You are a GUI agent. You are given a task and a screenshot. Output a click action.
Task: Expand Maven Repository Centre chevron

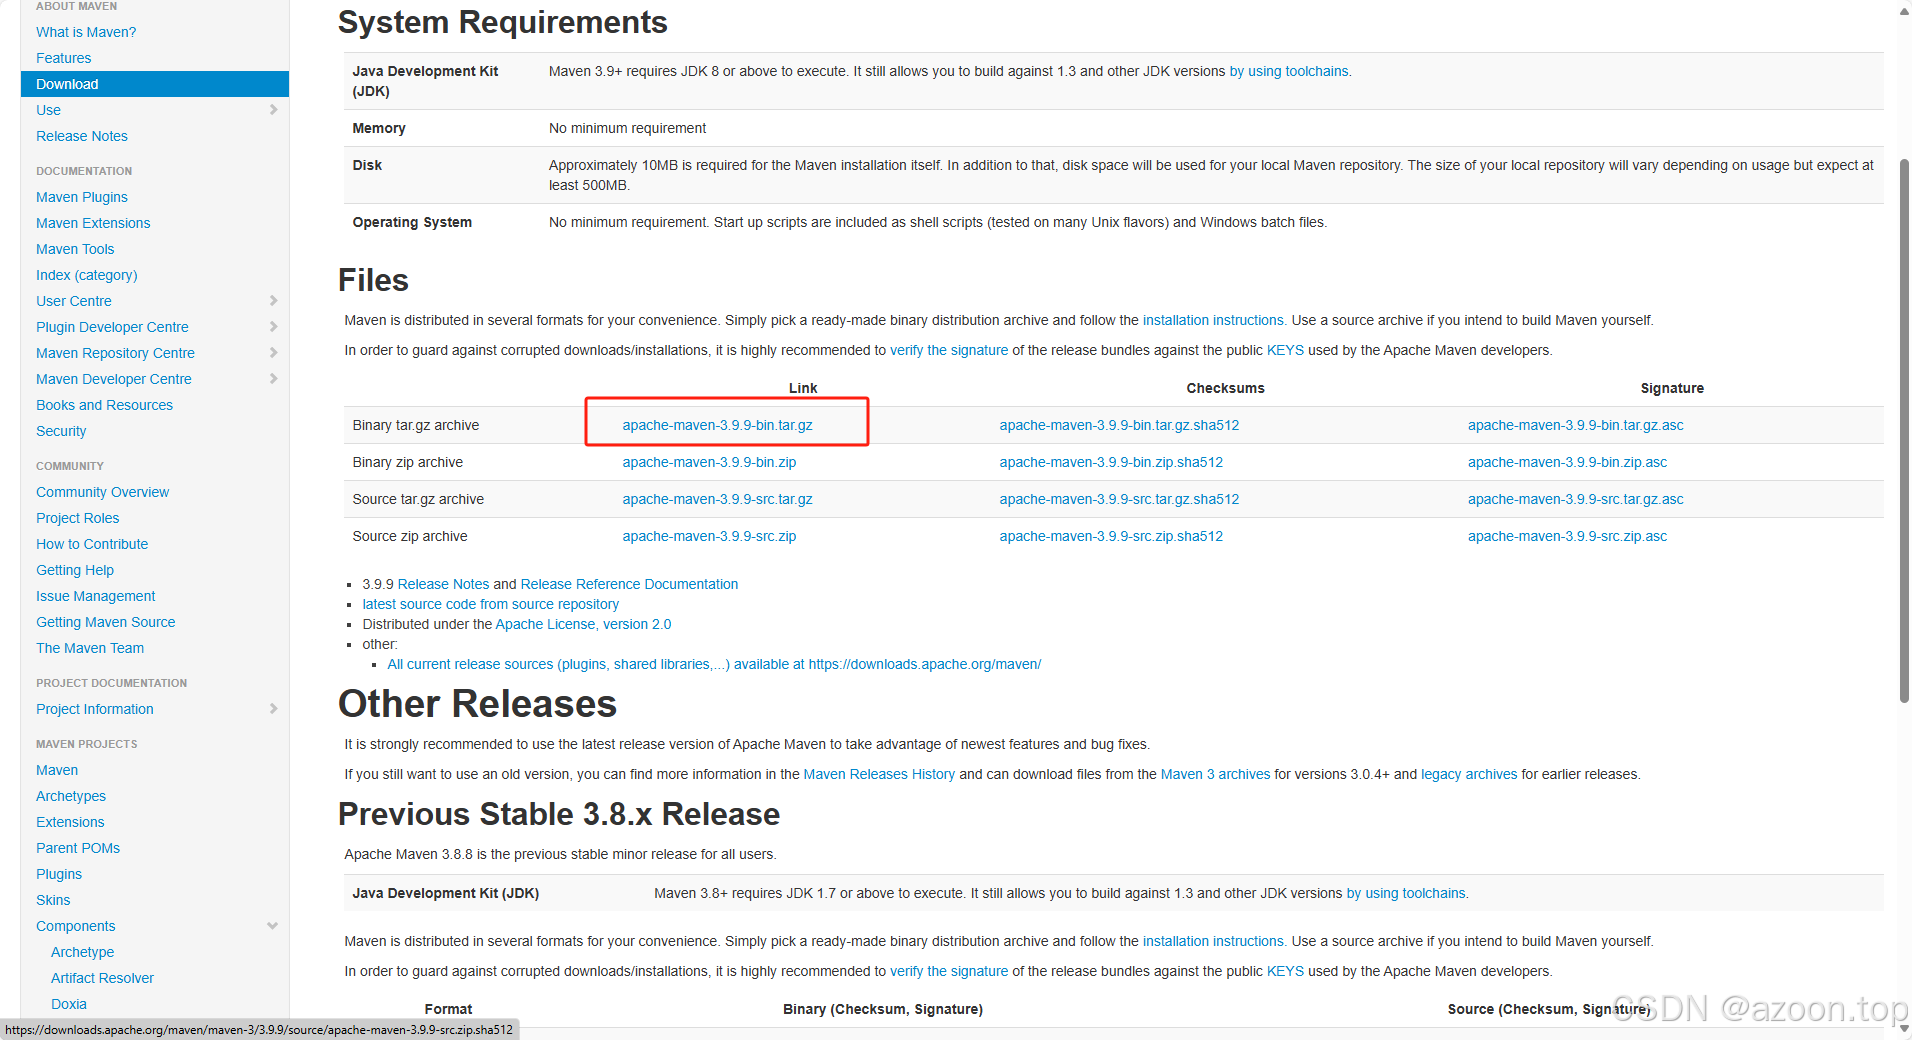coord(273,353)
